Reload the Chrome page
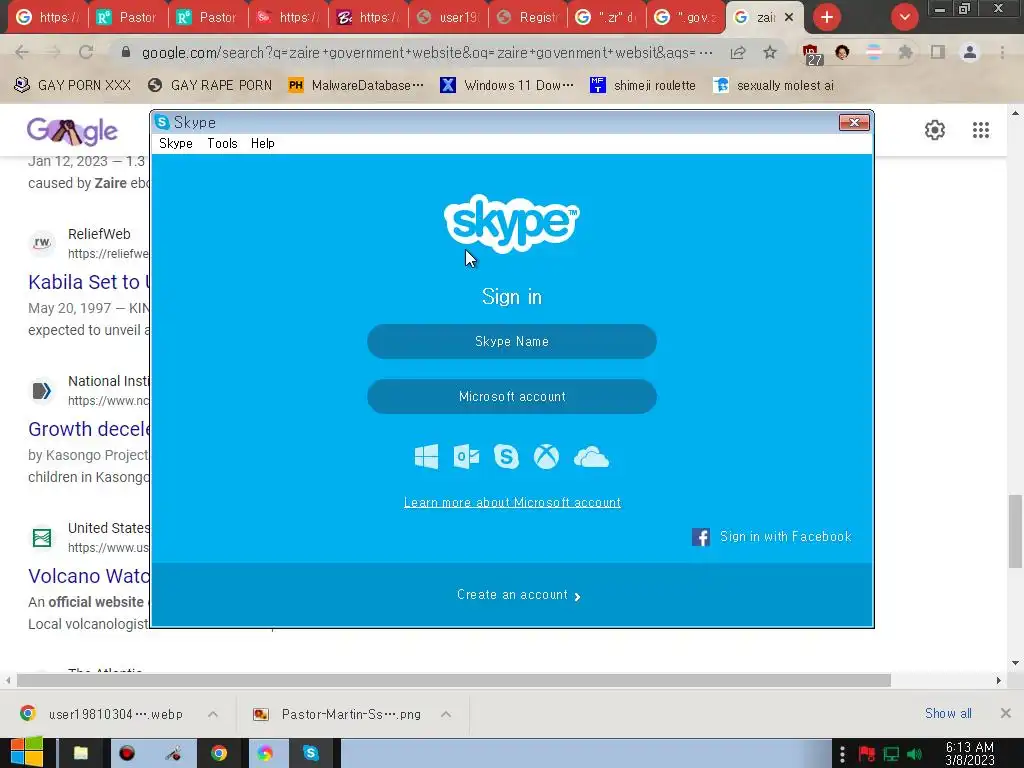 coord(86,52)
